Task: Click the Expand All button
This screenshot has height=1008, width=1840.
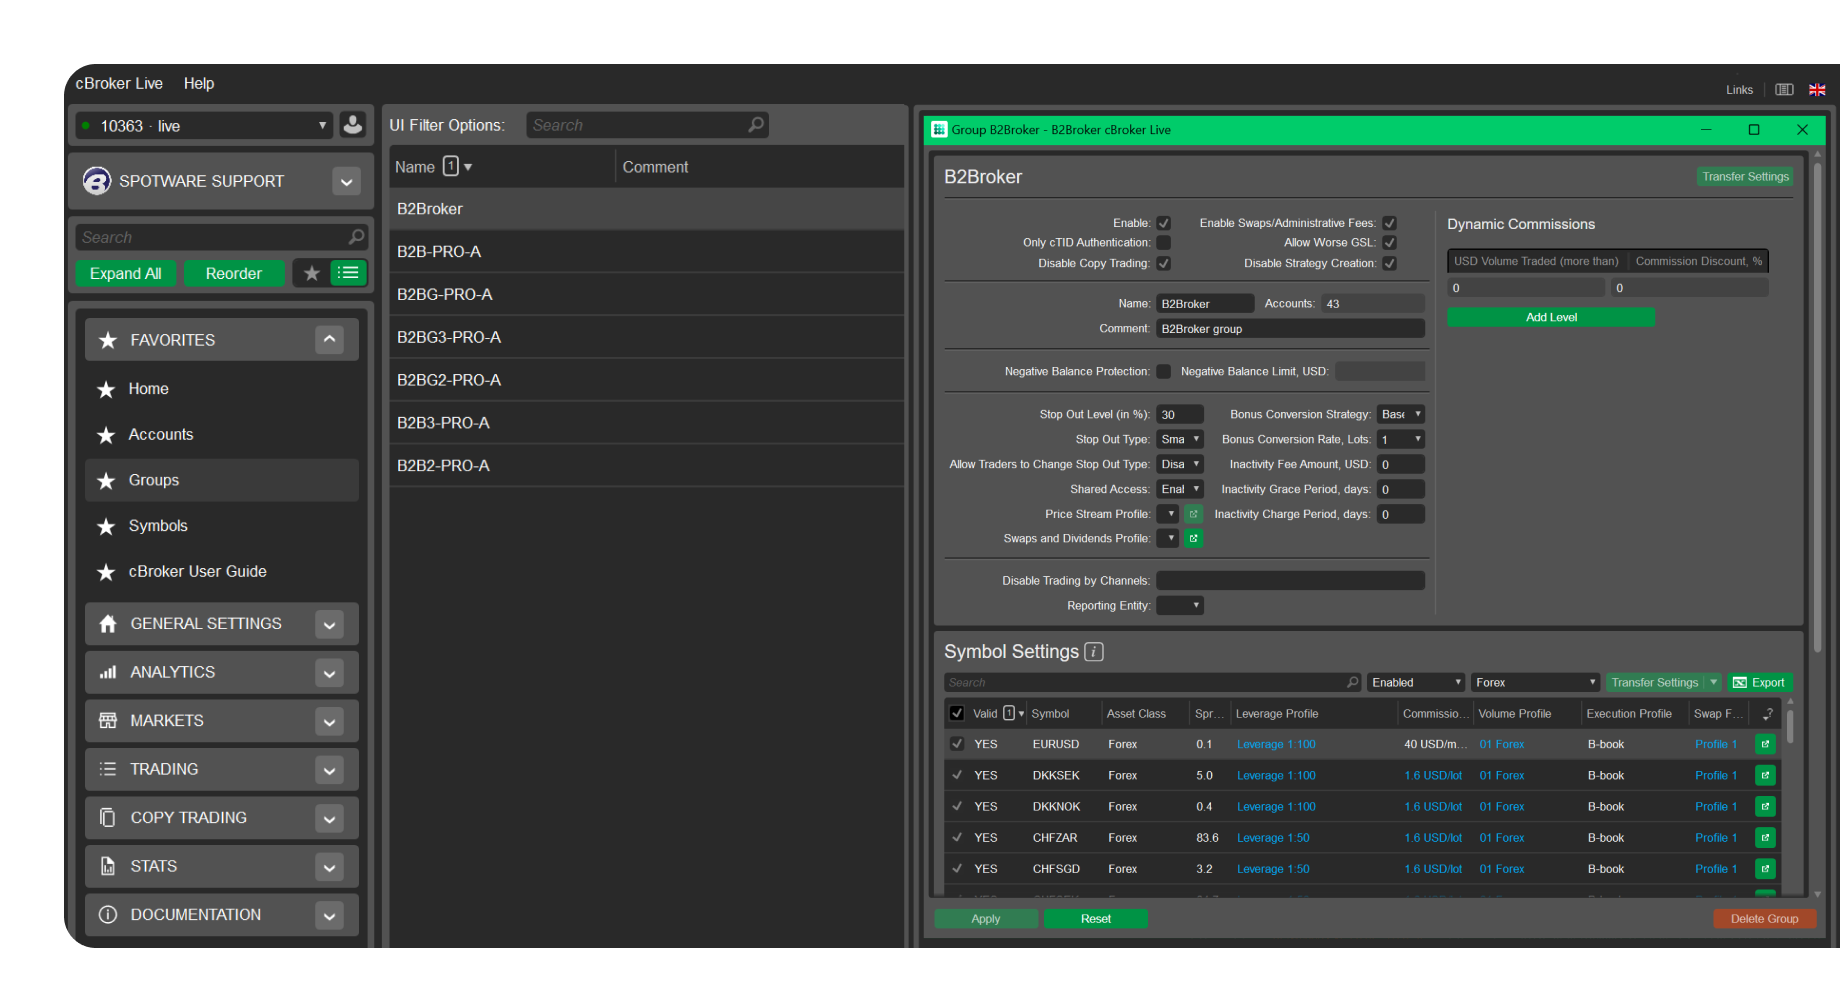Action: (x=125, y=273)
